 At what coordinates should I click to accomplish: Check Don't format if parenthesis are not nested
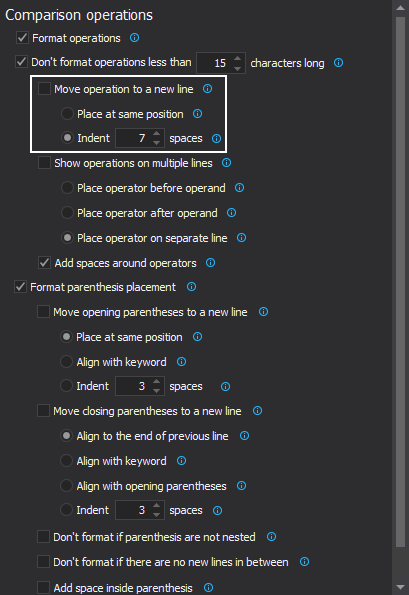pyautogui.click(x=43, y=537)
